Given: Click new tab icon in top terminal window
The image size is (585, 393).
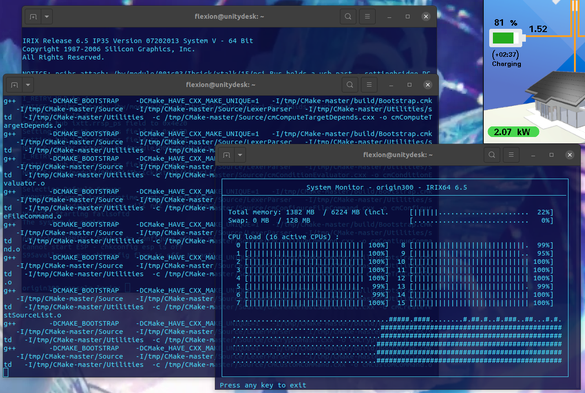Looking at the screenshot, I should [x=33, y=17].
